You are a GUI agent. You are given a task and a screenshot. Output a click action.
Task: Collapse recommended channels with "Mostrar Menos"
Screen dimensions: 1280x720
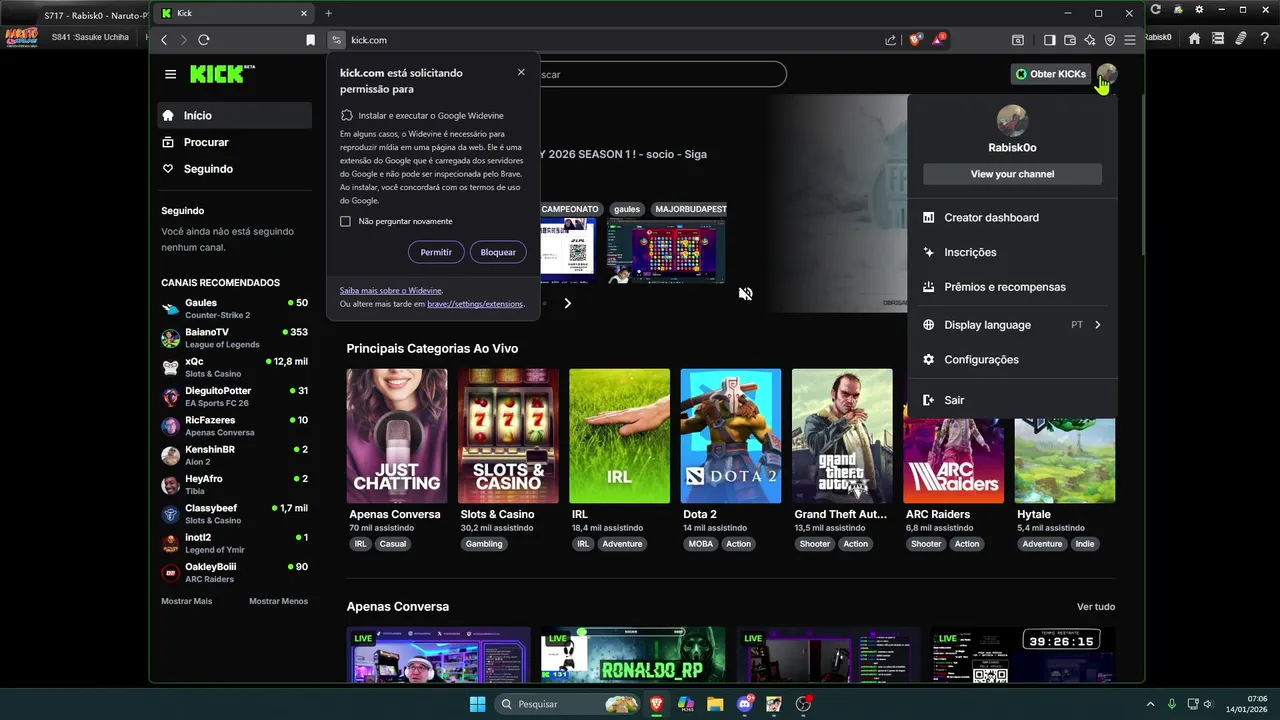pyautogui.click(x=278, y=601)
